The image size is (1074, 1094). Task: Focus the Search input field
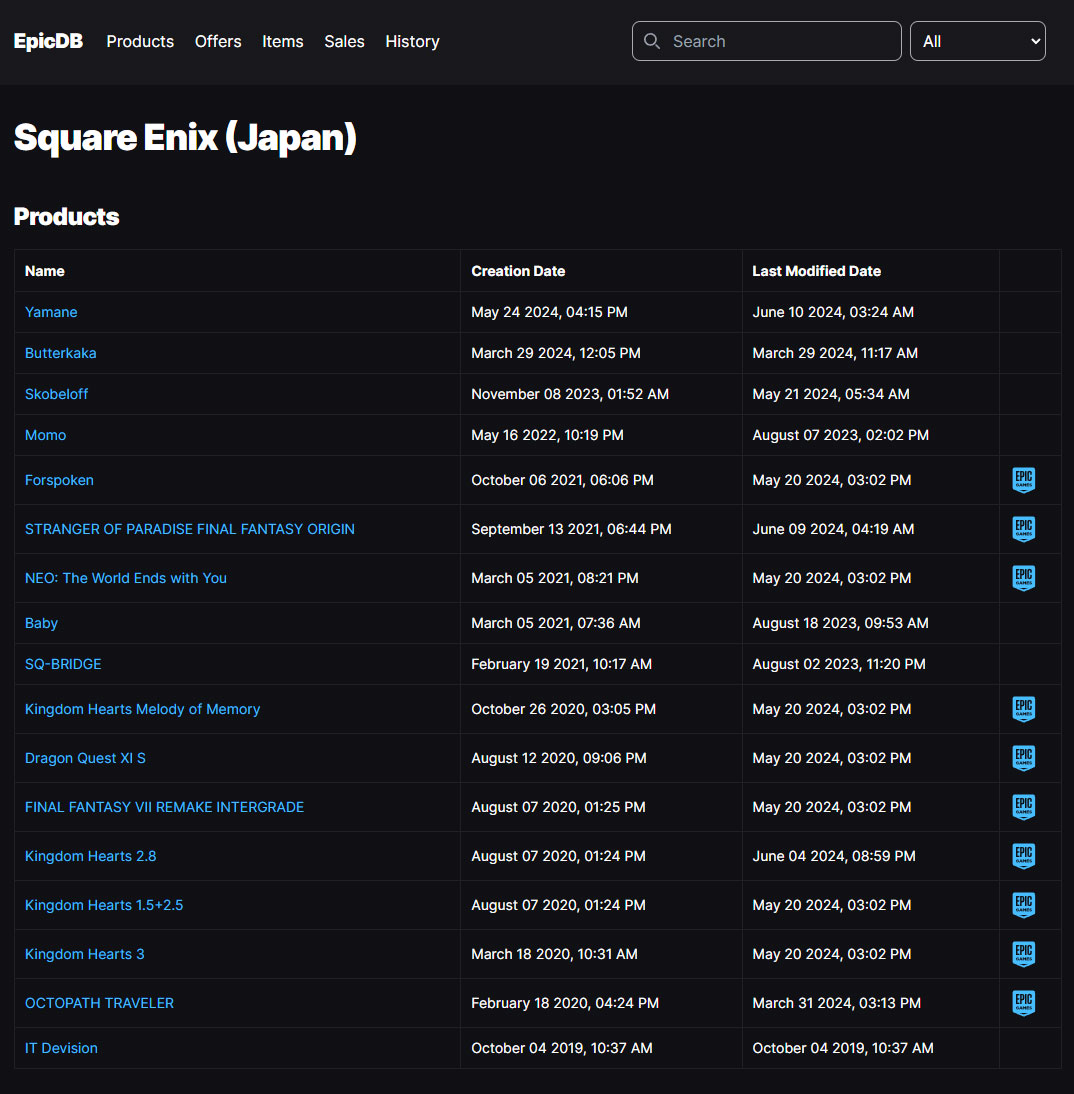tap(780, 41)
